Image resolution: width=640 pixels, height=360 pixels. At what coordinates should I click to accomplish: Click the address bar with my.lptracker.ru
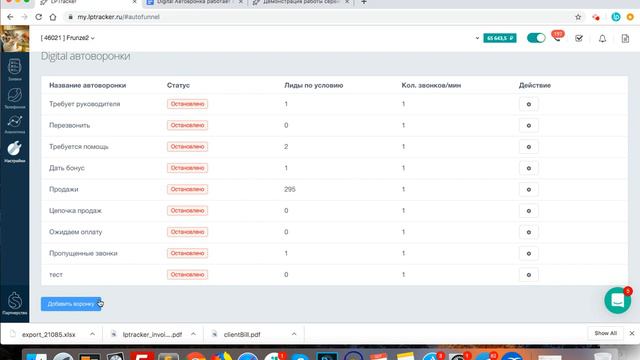click(x=318, y=17)
